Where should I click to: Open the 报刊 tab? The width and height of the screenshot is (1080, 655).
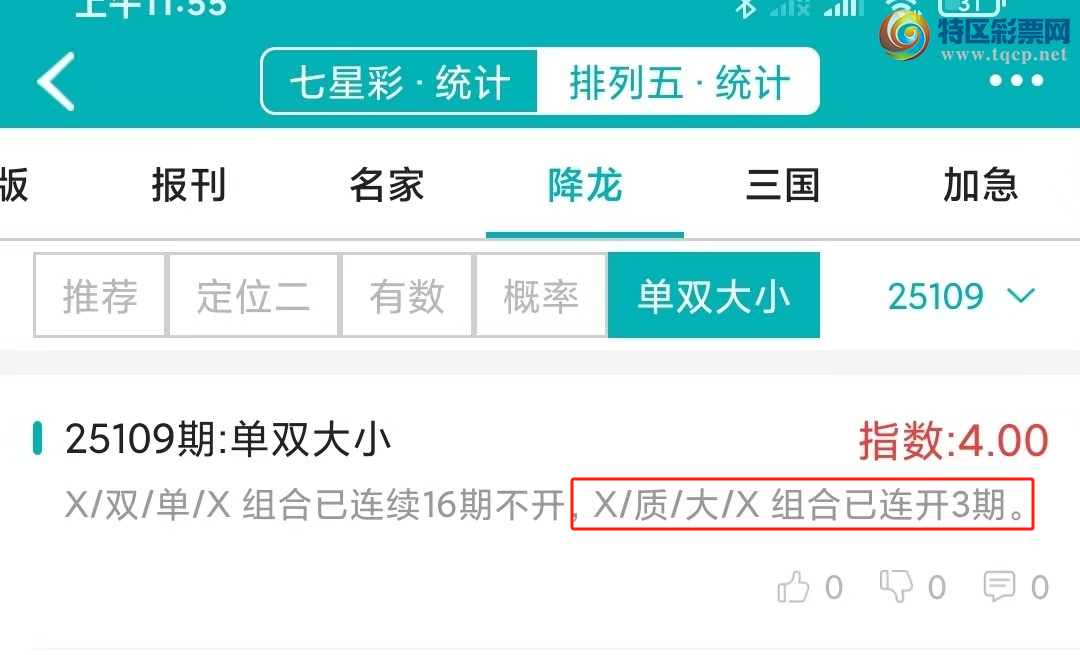point(189,185)
